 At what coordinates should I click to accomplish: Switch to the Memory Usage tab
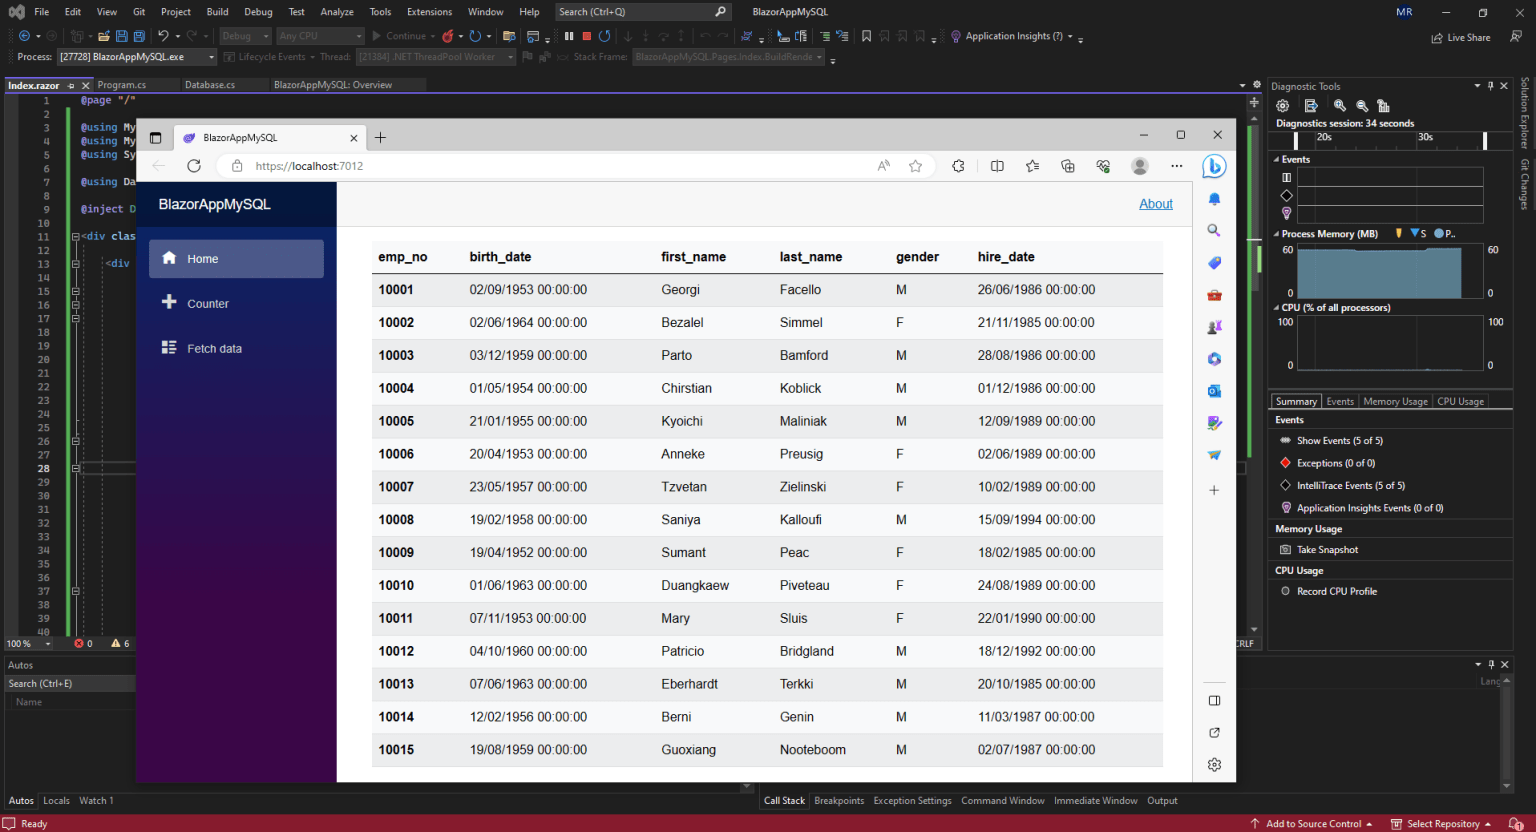(1395, 401)
